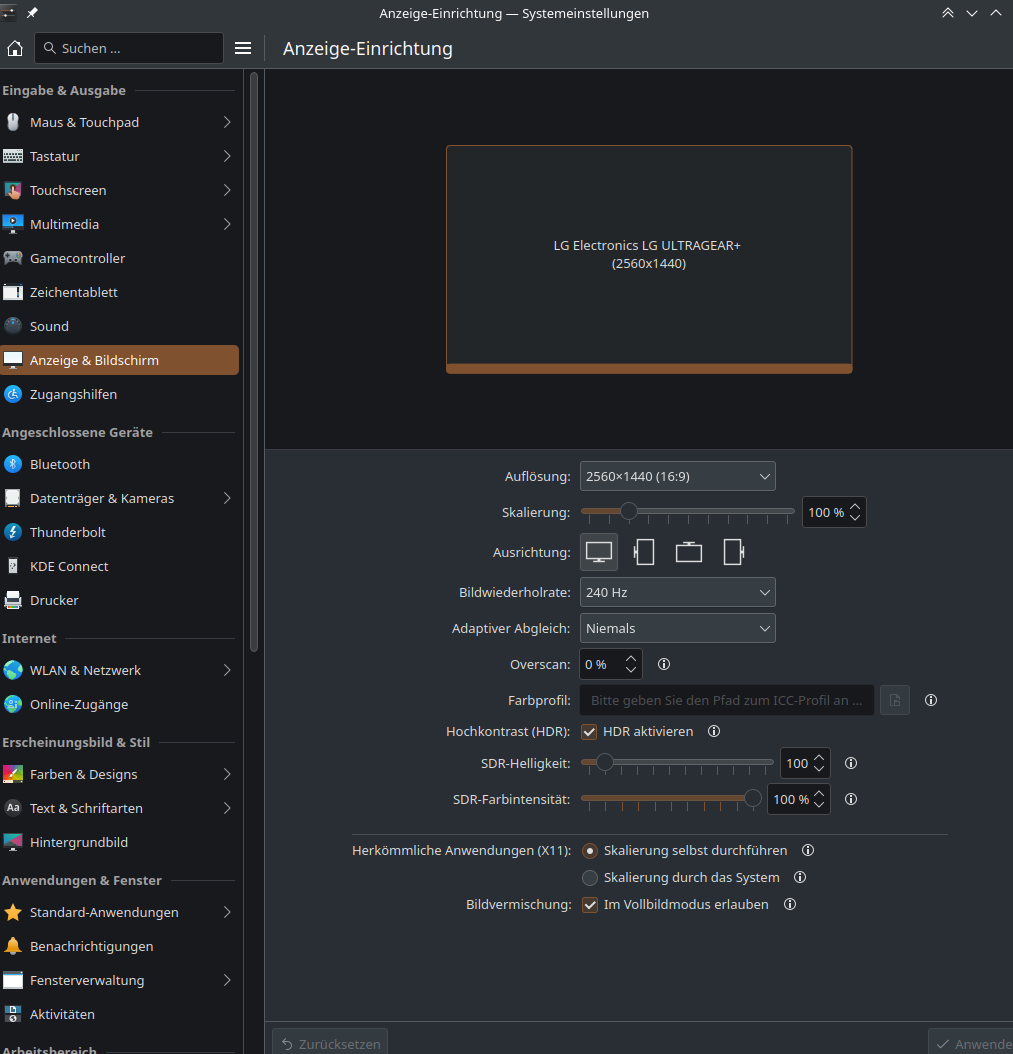Open Benachrichtigungen settings

tap(120, 946)
